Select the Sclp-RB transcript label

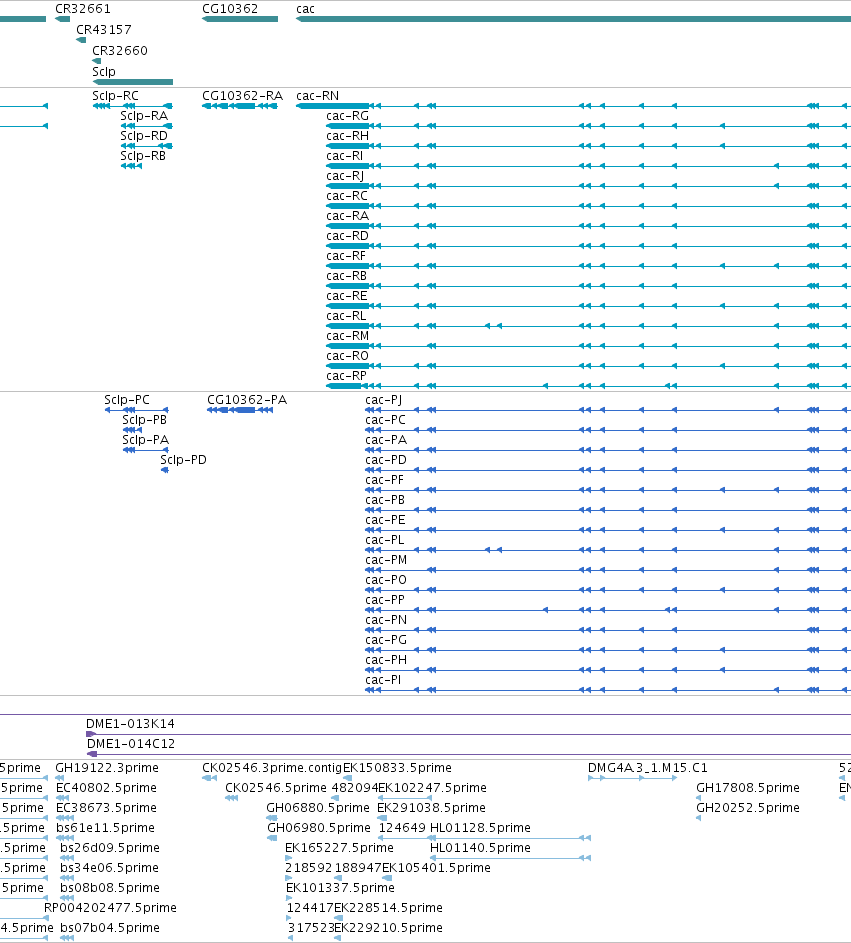(143, 156)
